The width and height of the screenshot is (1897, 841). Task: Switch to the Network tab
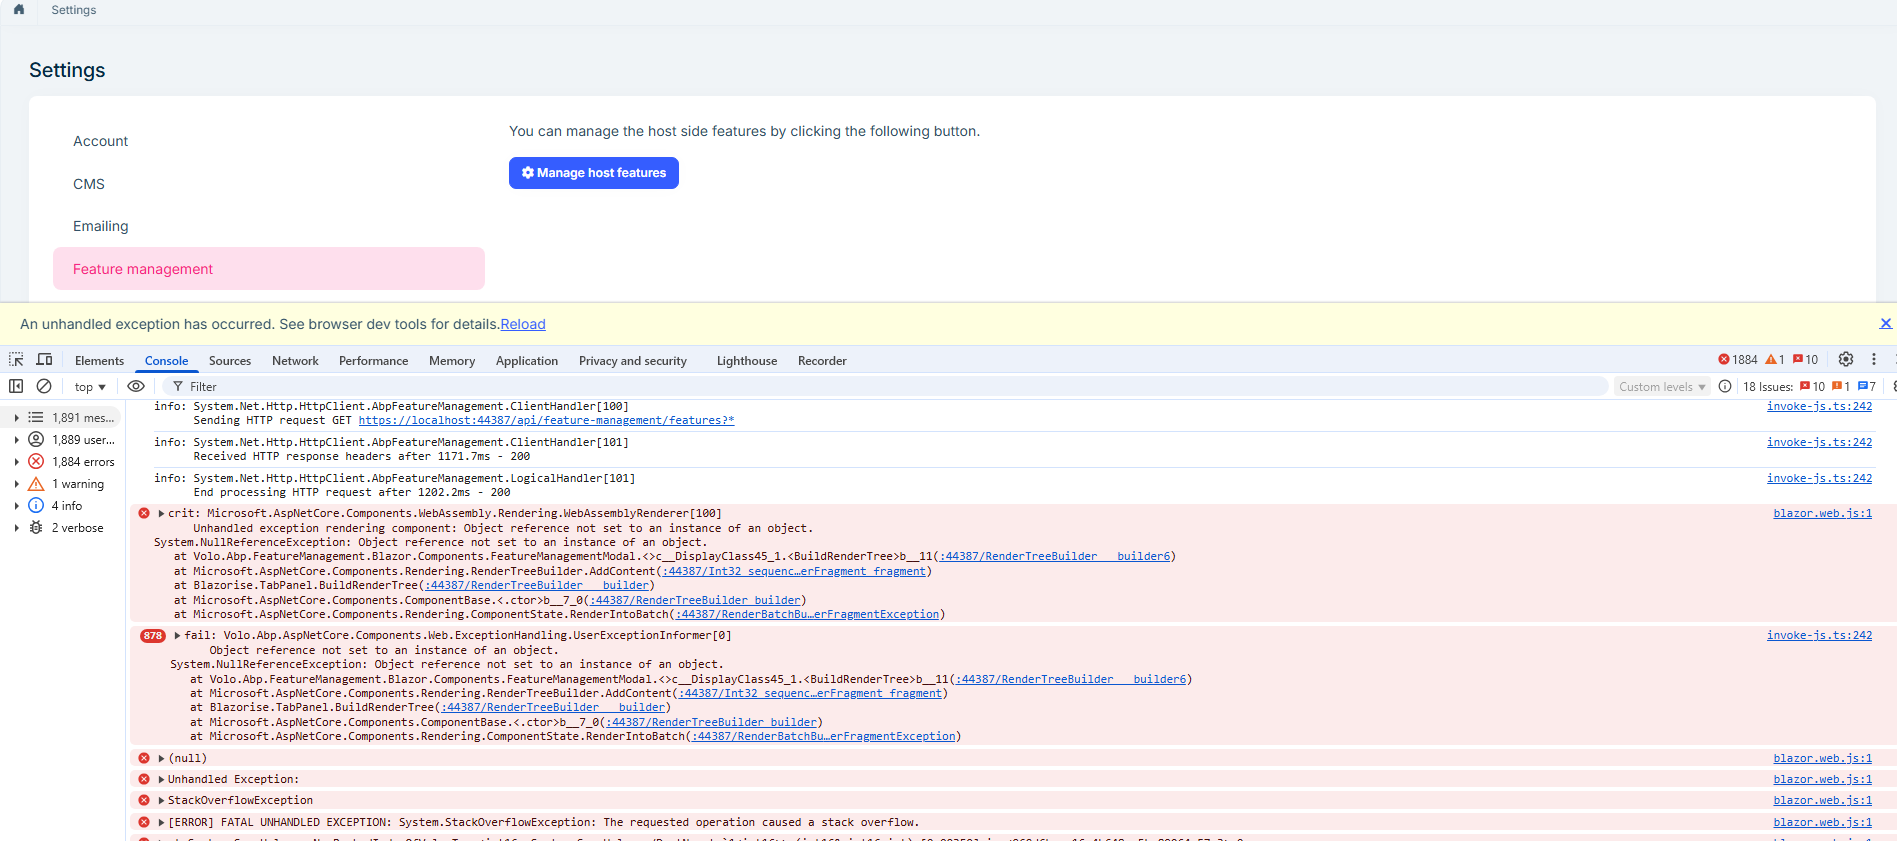[x=295, y=361]
